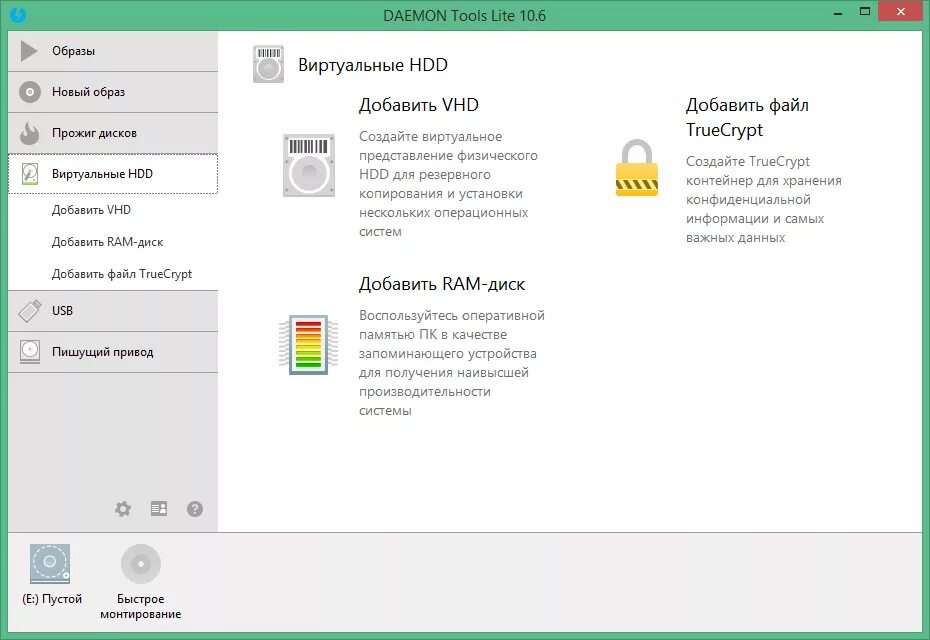Open settings with the gear icon
This screenshot has height=640, width=930.
pos(123,509)
